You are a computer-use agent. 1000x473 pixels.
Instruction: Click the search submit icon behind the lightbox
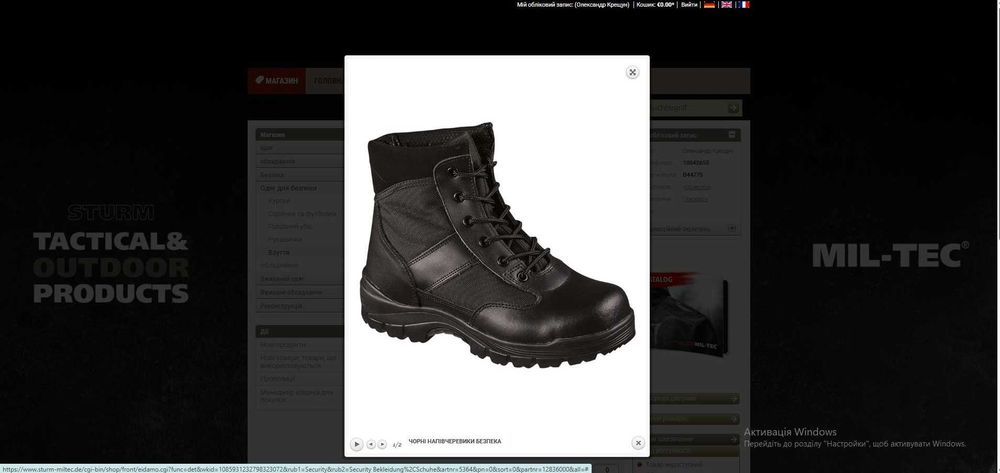[x=733, y=108]
